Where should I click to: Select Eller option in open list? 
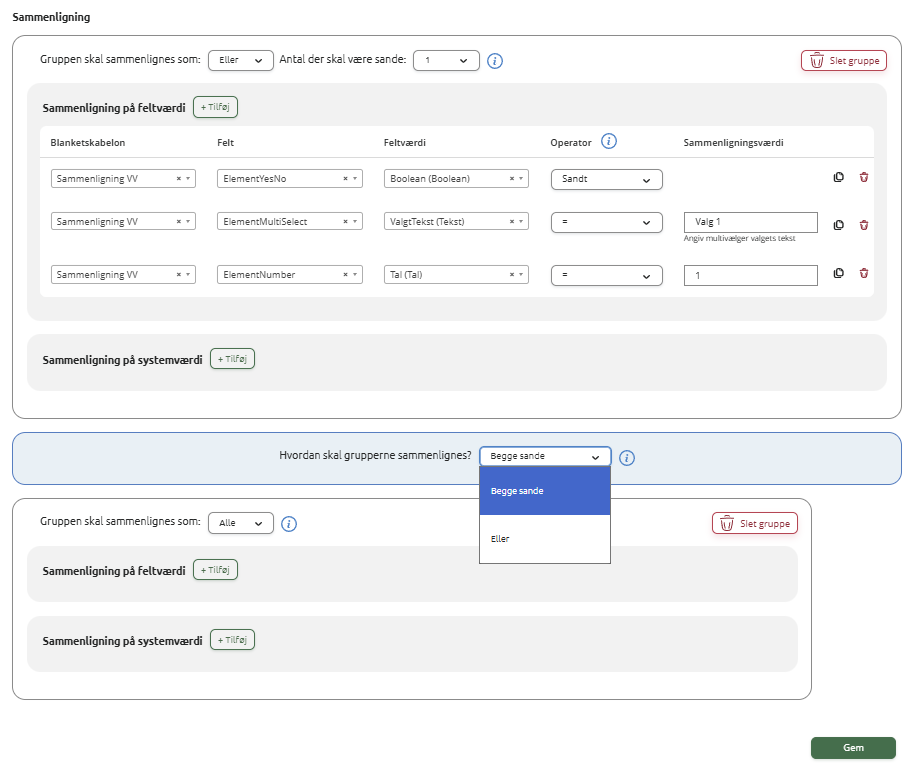coord(545,538)
